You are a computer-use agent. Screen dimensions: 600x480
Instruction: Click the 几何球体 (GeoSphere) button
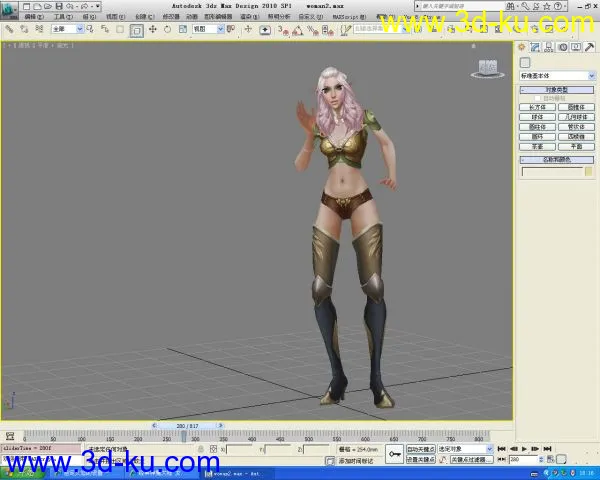click(576, 117)
